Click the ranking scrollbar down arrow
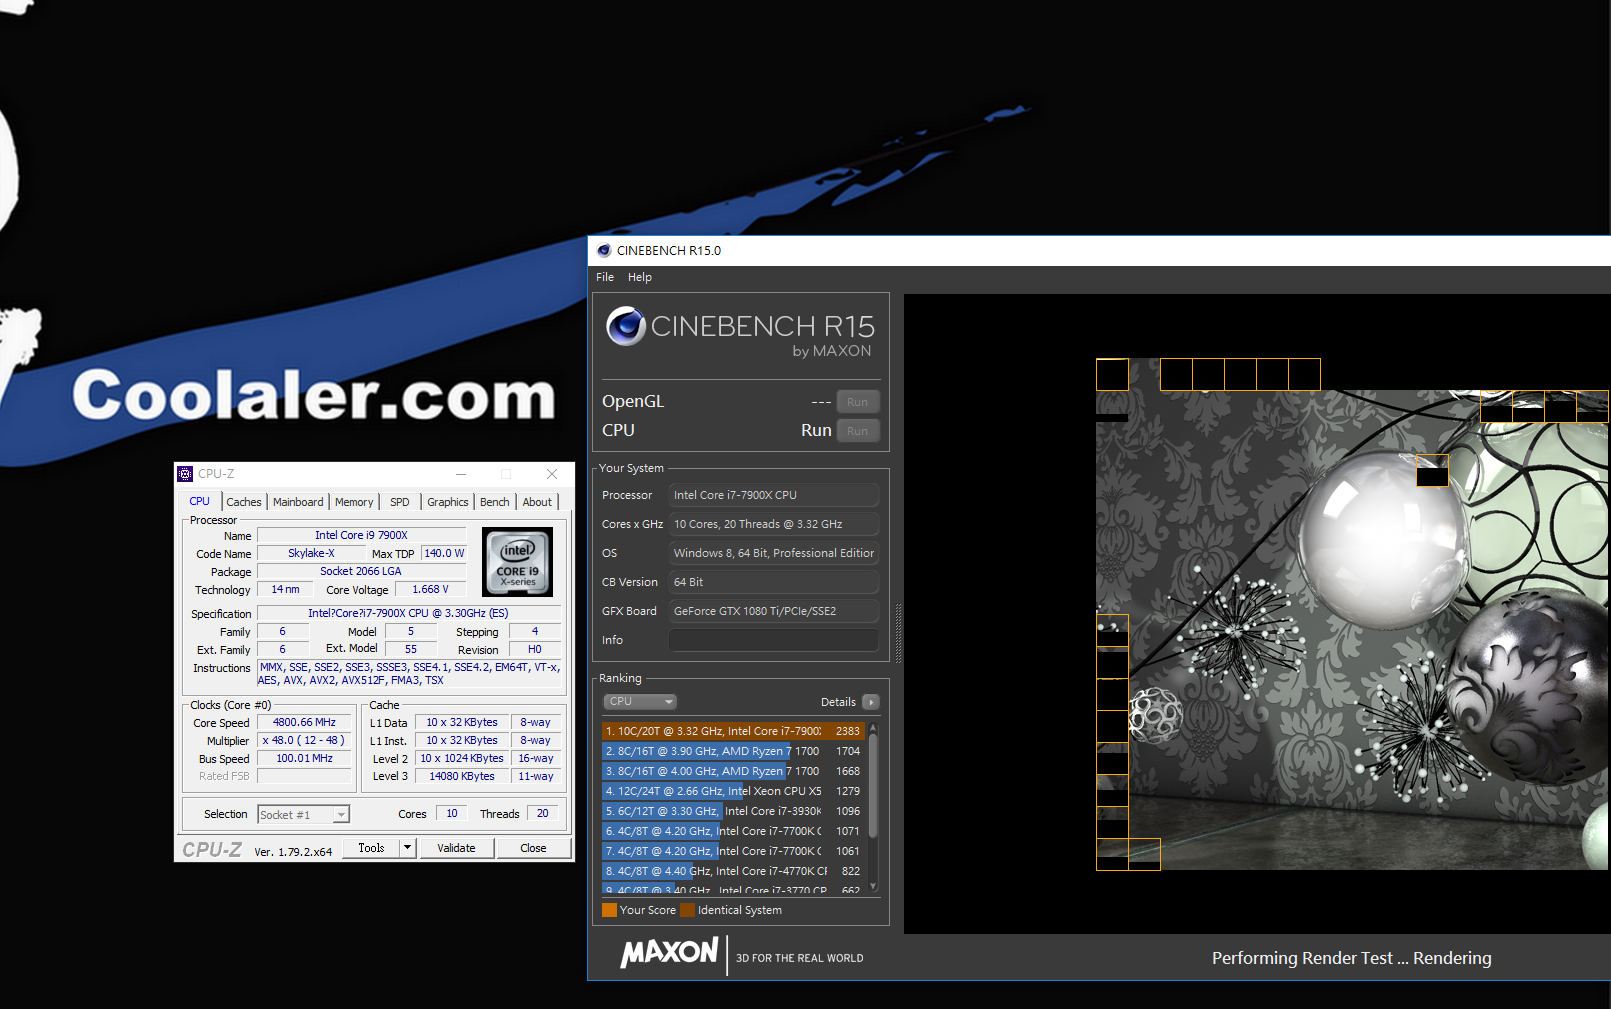Screen dimensions: 1611x1009 (x=873, y=886)
